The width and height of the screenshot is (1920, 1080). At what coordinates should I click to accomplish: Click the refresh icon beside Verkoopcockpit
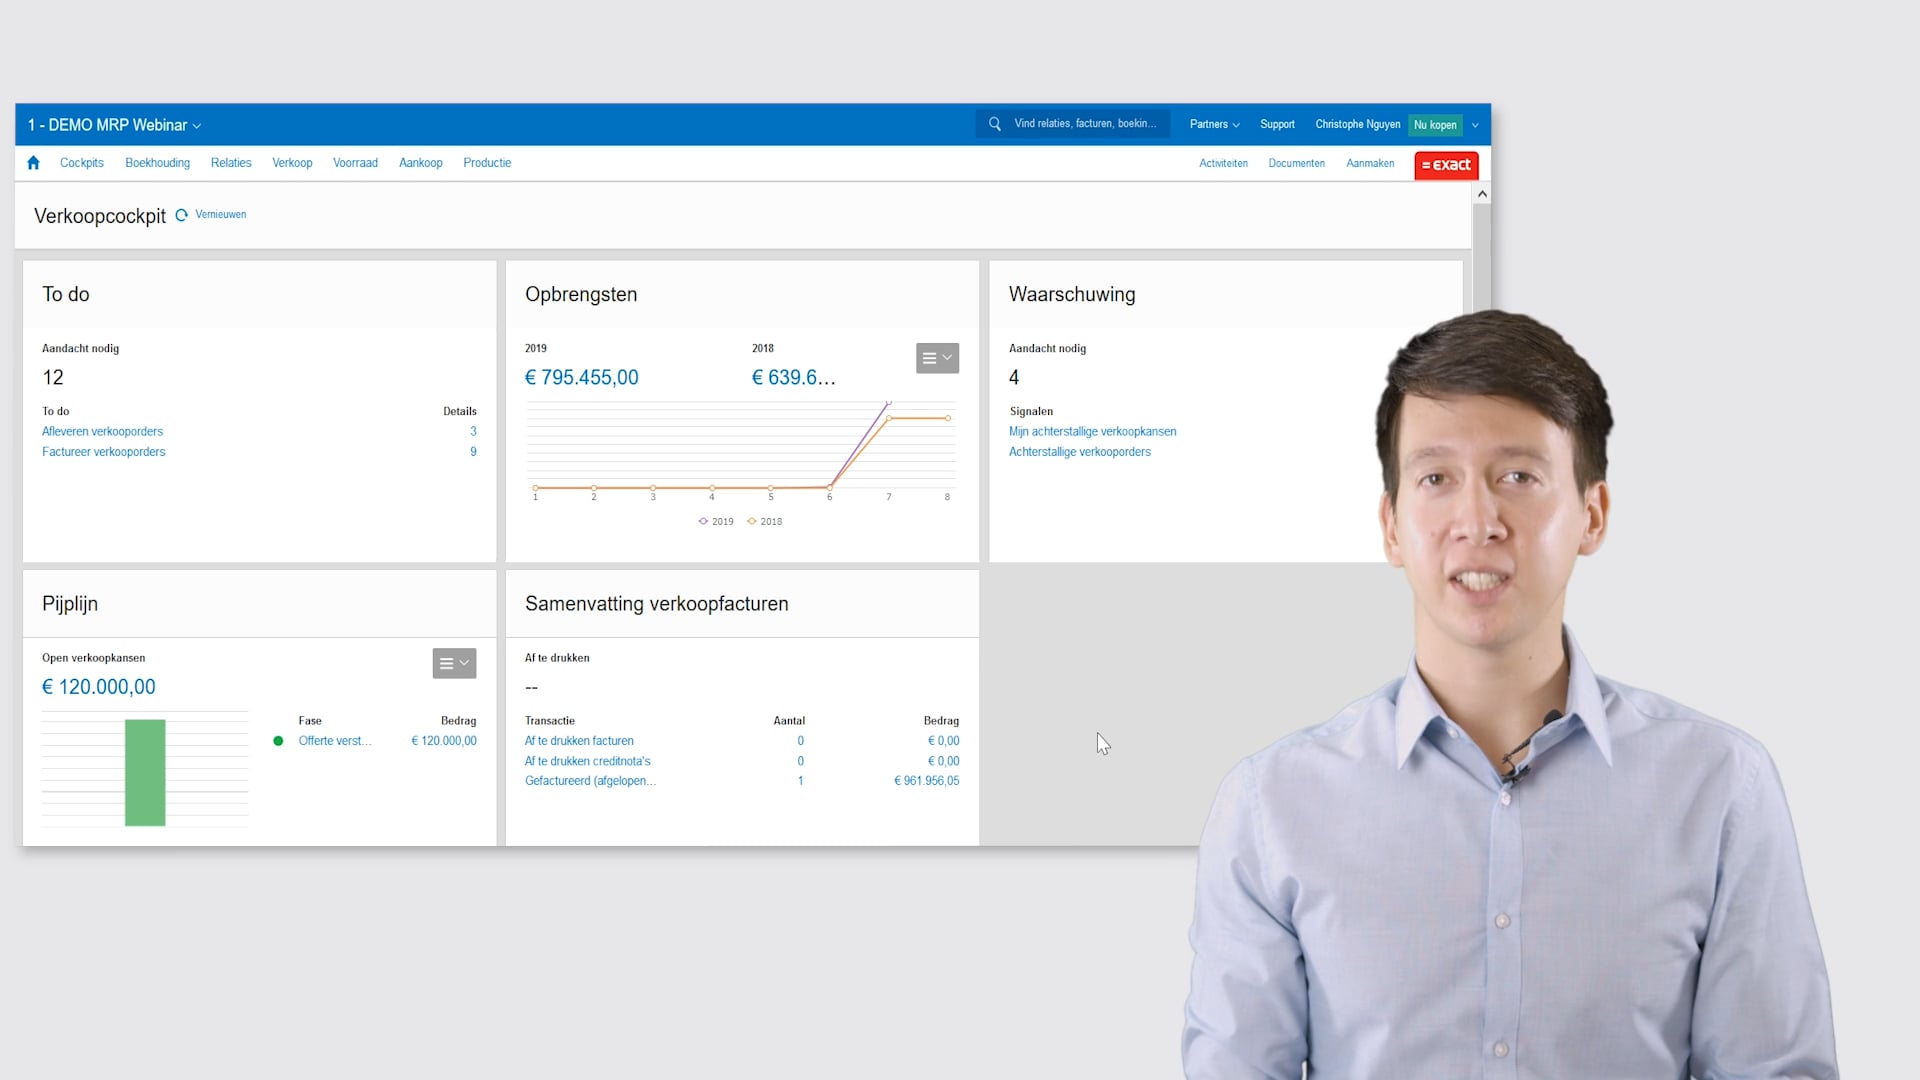[x=181, y=215]
